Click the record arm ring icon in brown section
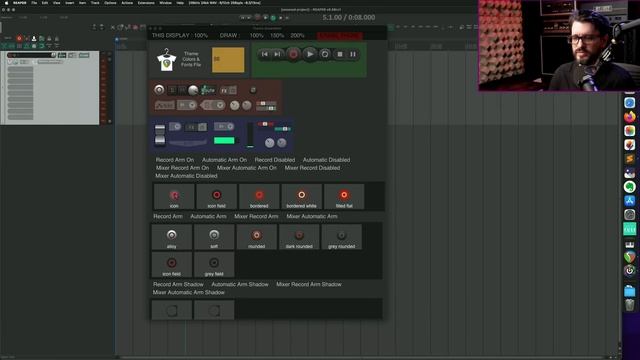The image size is (640, 360). click(x=159, y=90)
